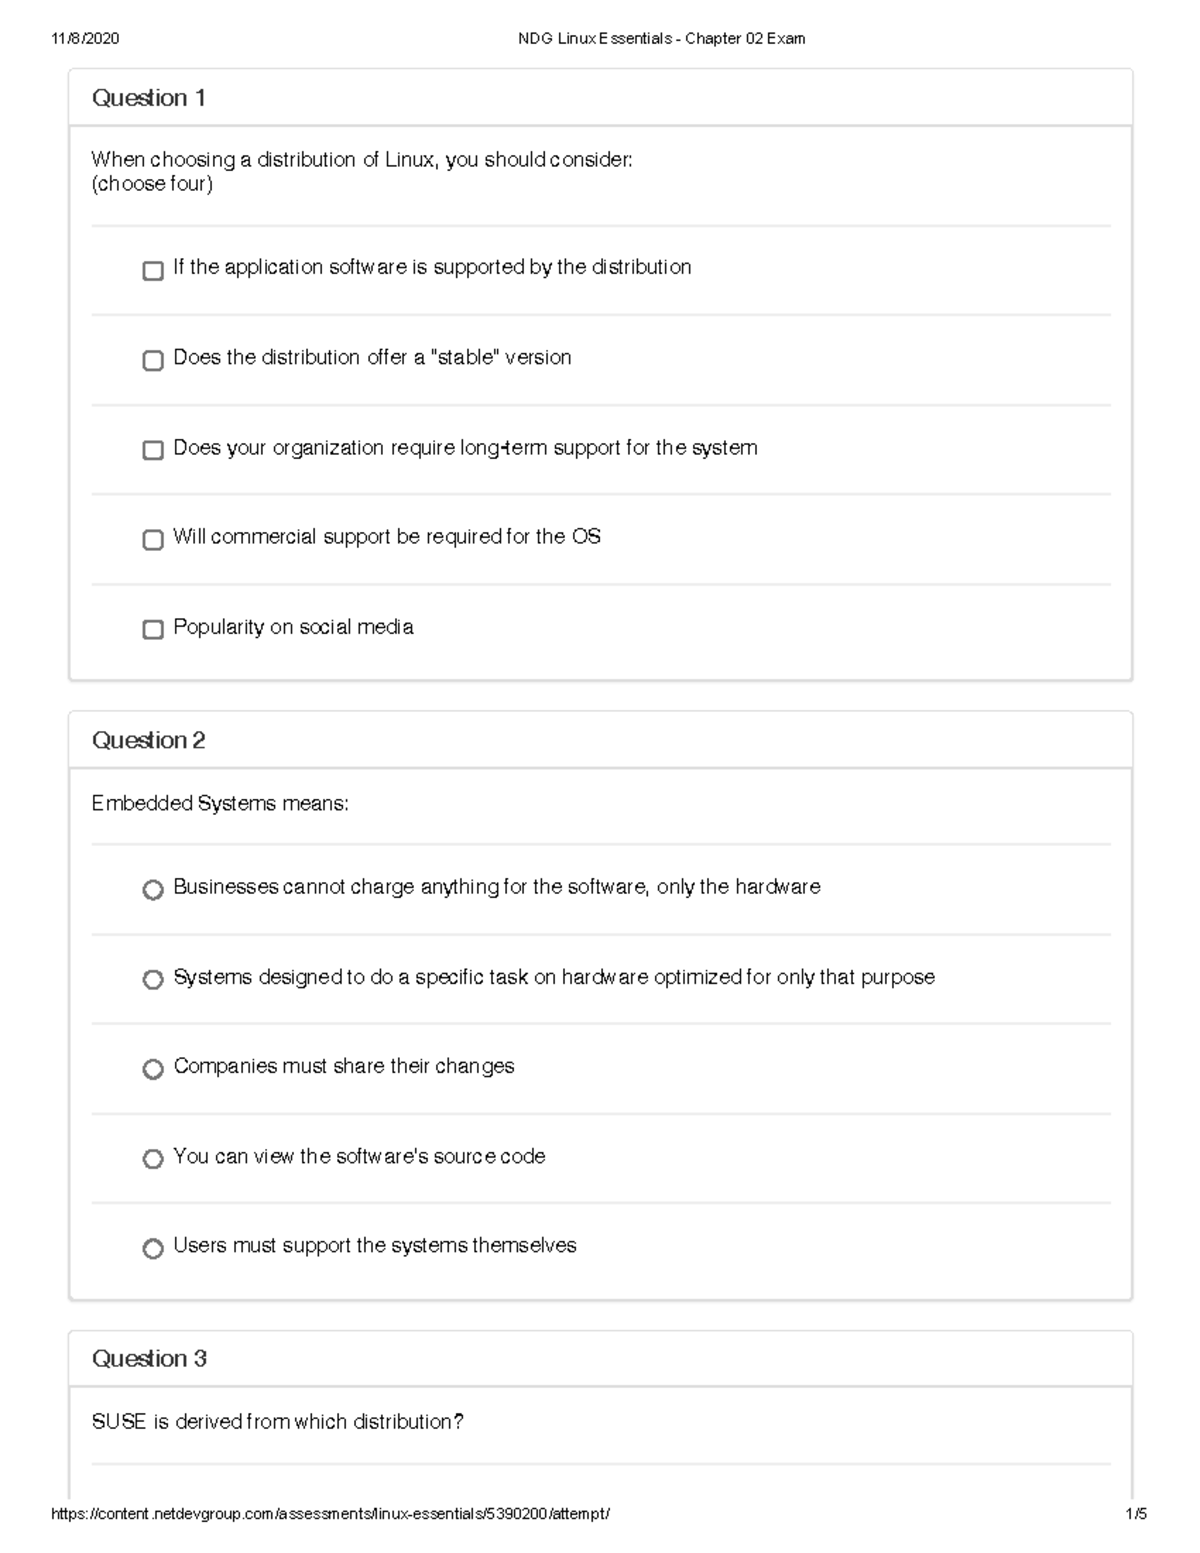The width and height of the screenshot is (1200, 1553).
Task: Choose 'Businesses cannot charge anything' radio option
Action: click(x=153, y=890)
